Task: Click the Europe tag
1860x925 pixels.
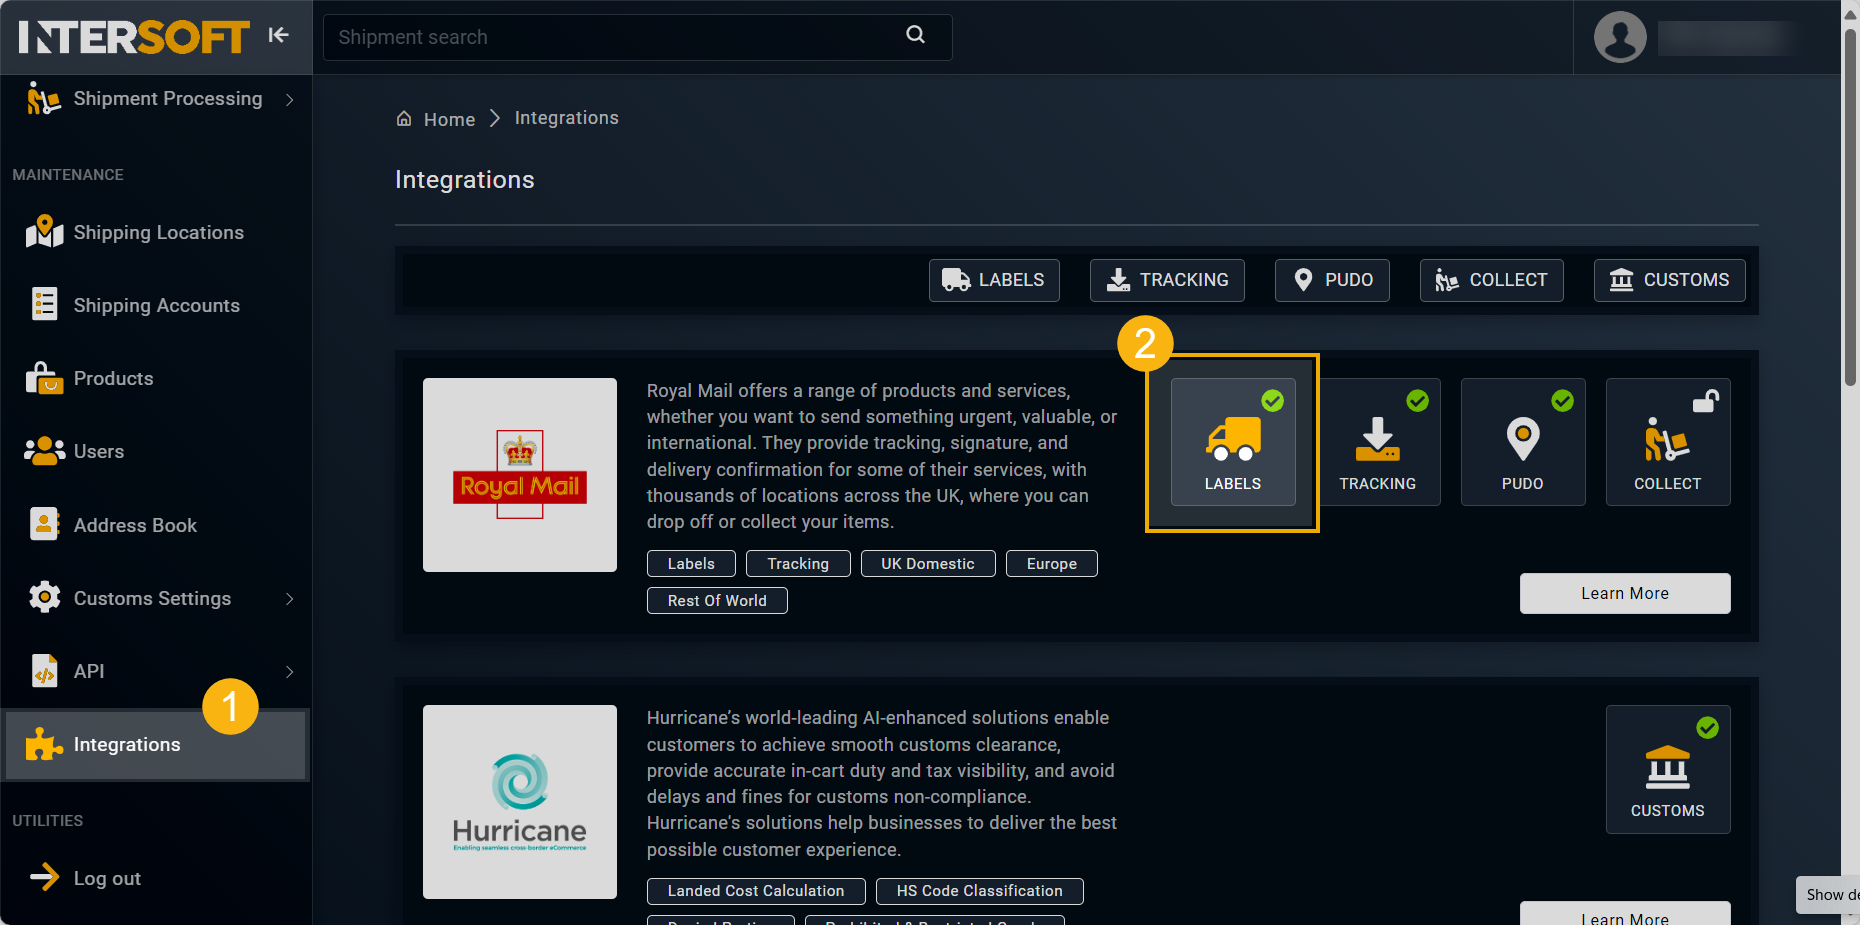Action: coord(1052,563)
